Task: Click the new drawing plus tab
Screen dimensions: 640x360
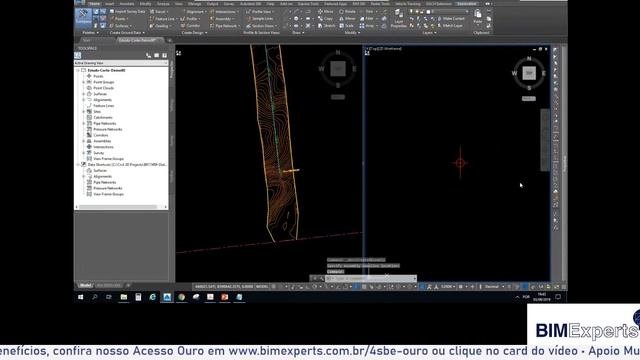Action: pyautogui.click(x=170, y=40)
